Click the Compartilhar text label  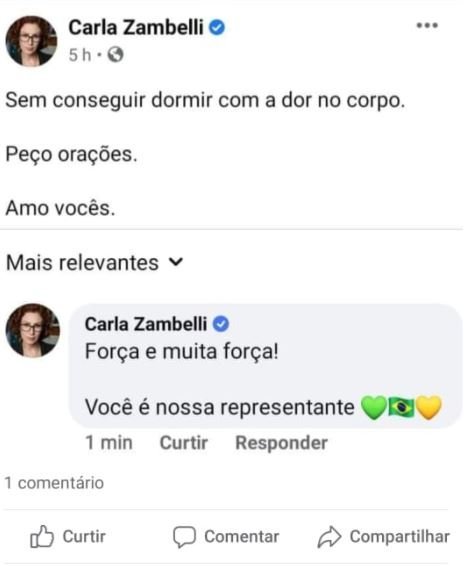400,537
